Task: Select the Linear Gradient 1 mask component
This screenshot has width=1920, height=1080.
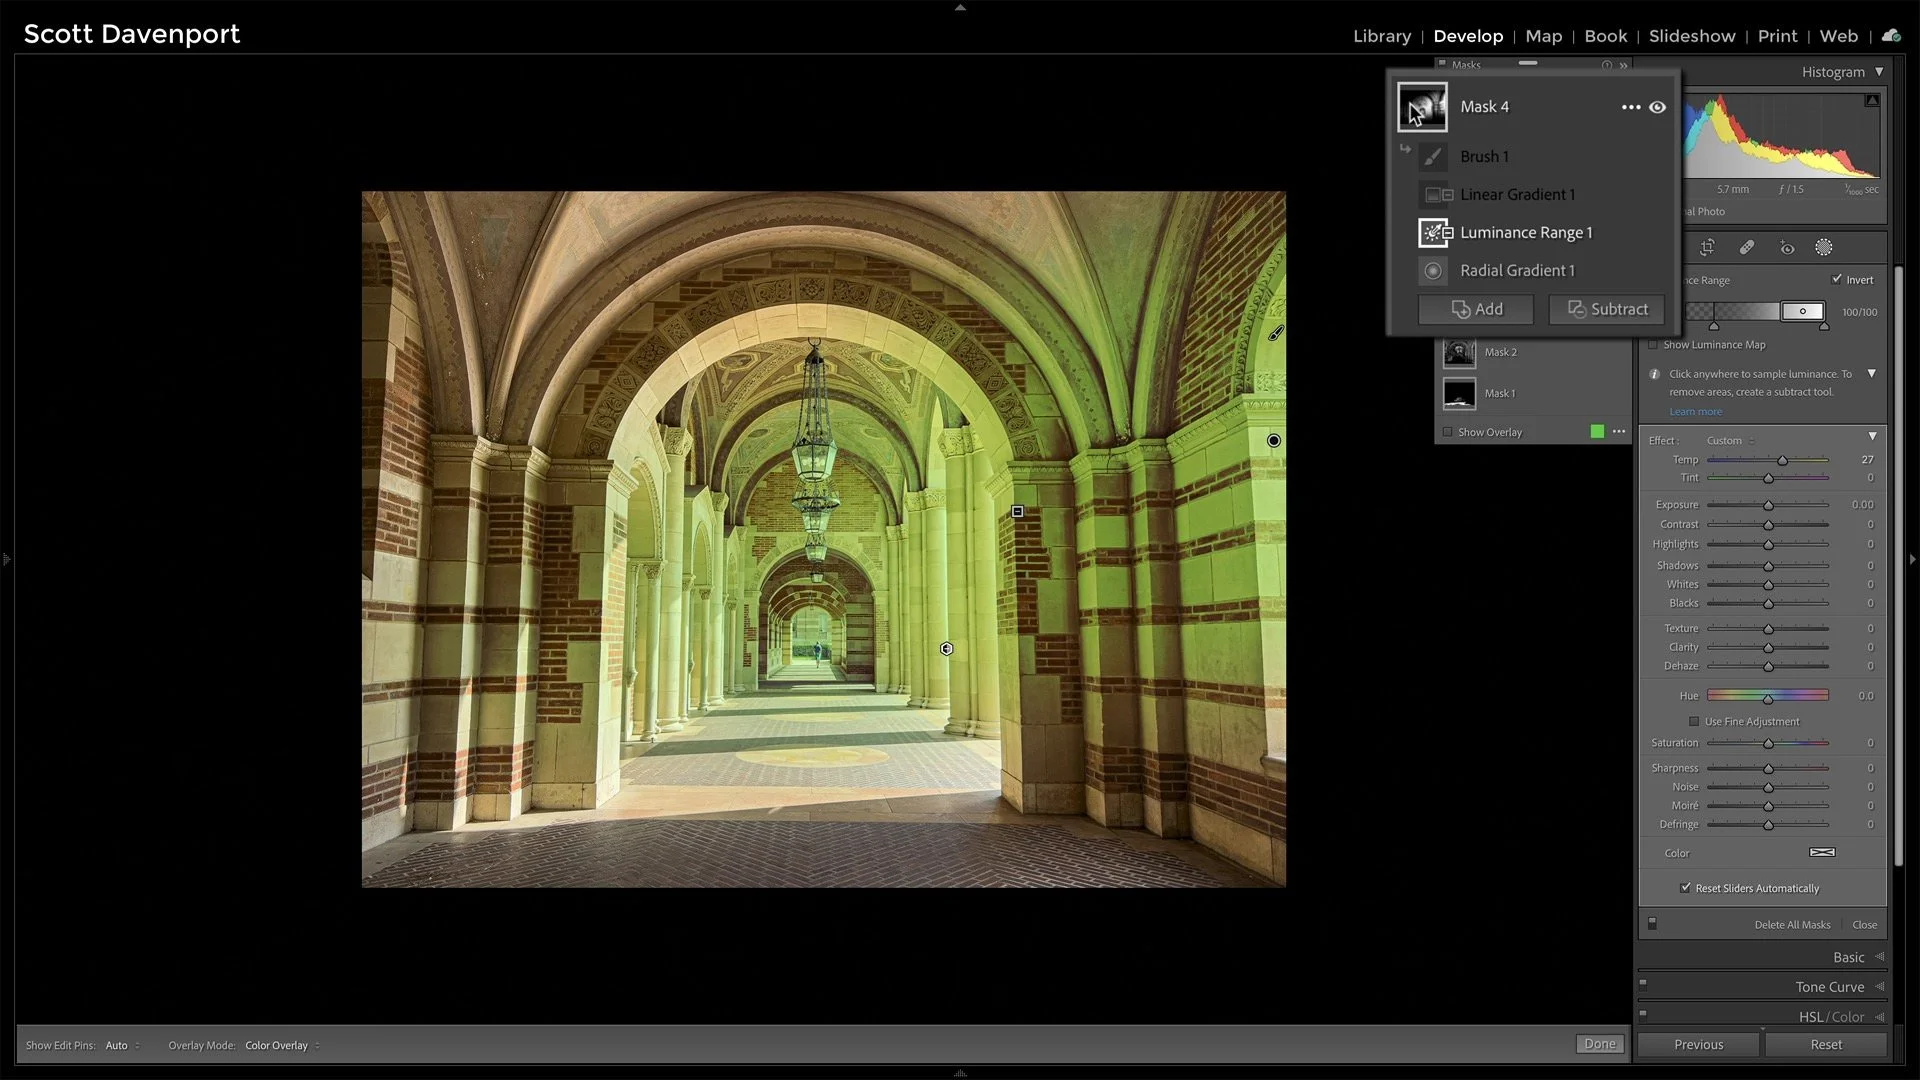Action: (1516, 194)
